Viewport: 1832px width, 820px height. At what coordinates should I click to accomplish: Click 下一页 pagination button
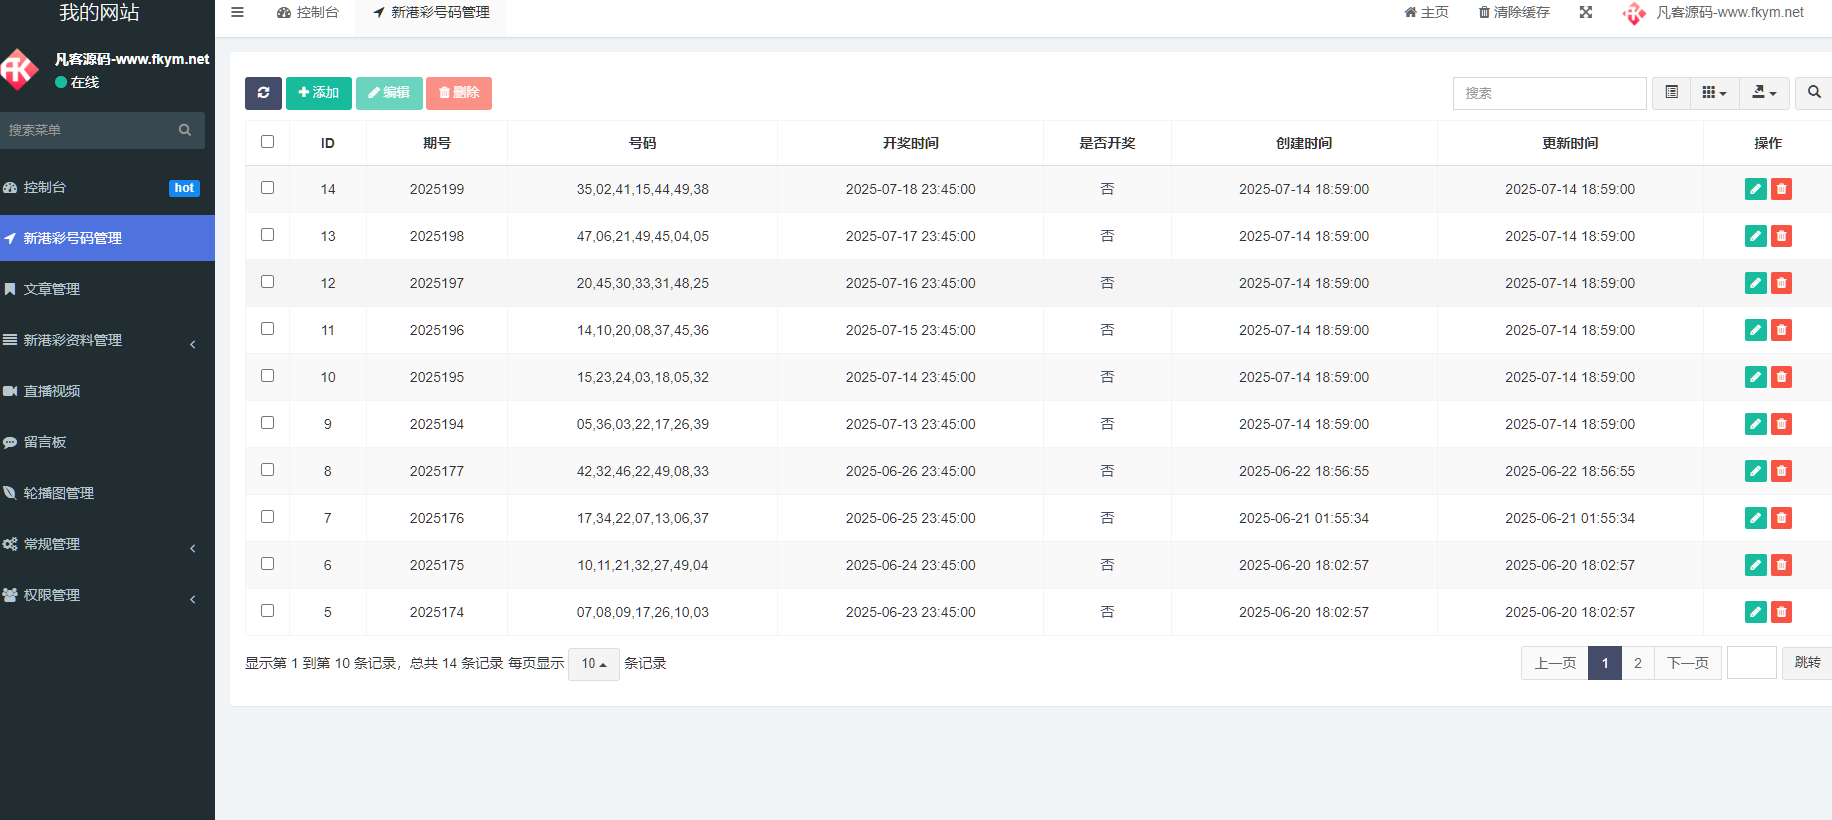(x=1688, y=663)
